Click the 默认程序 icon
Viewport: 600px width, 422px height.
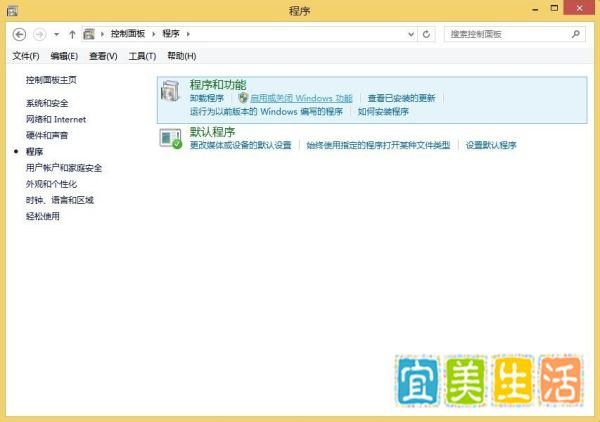pos(171,138)
